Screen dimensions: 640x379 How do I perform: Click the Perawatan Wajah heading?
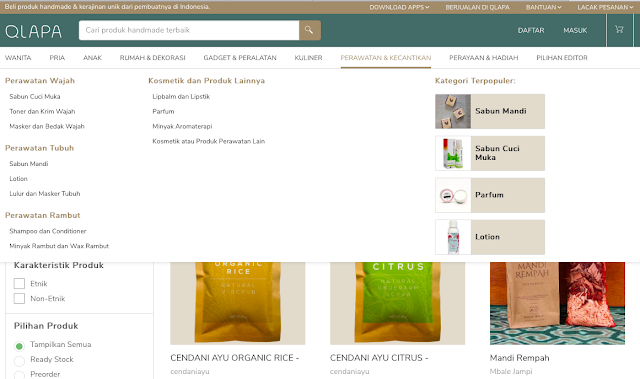40,81
